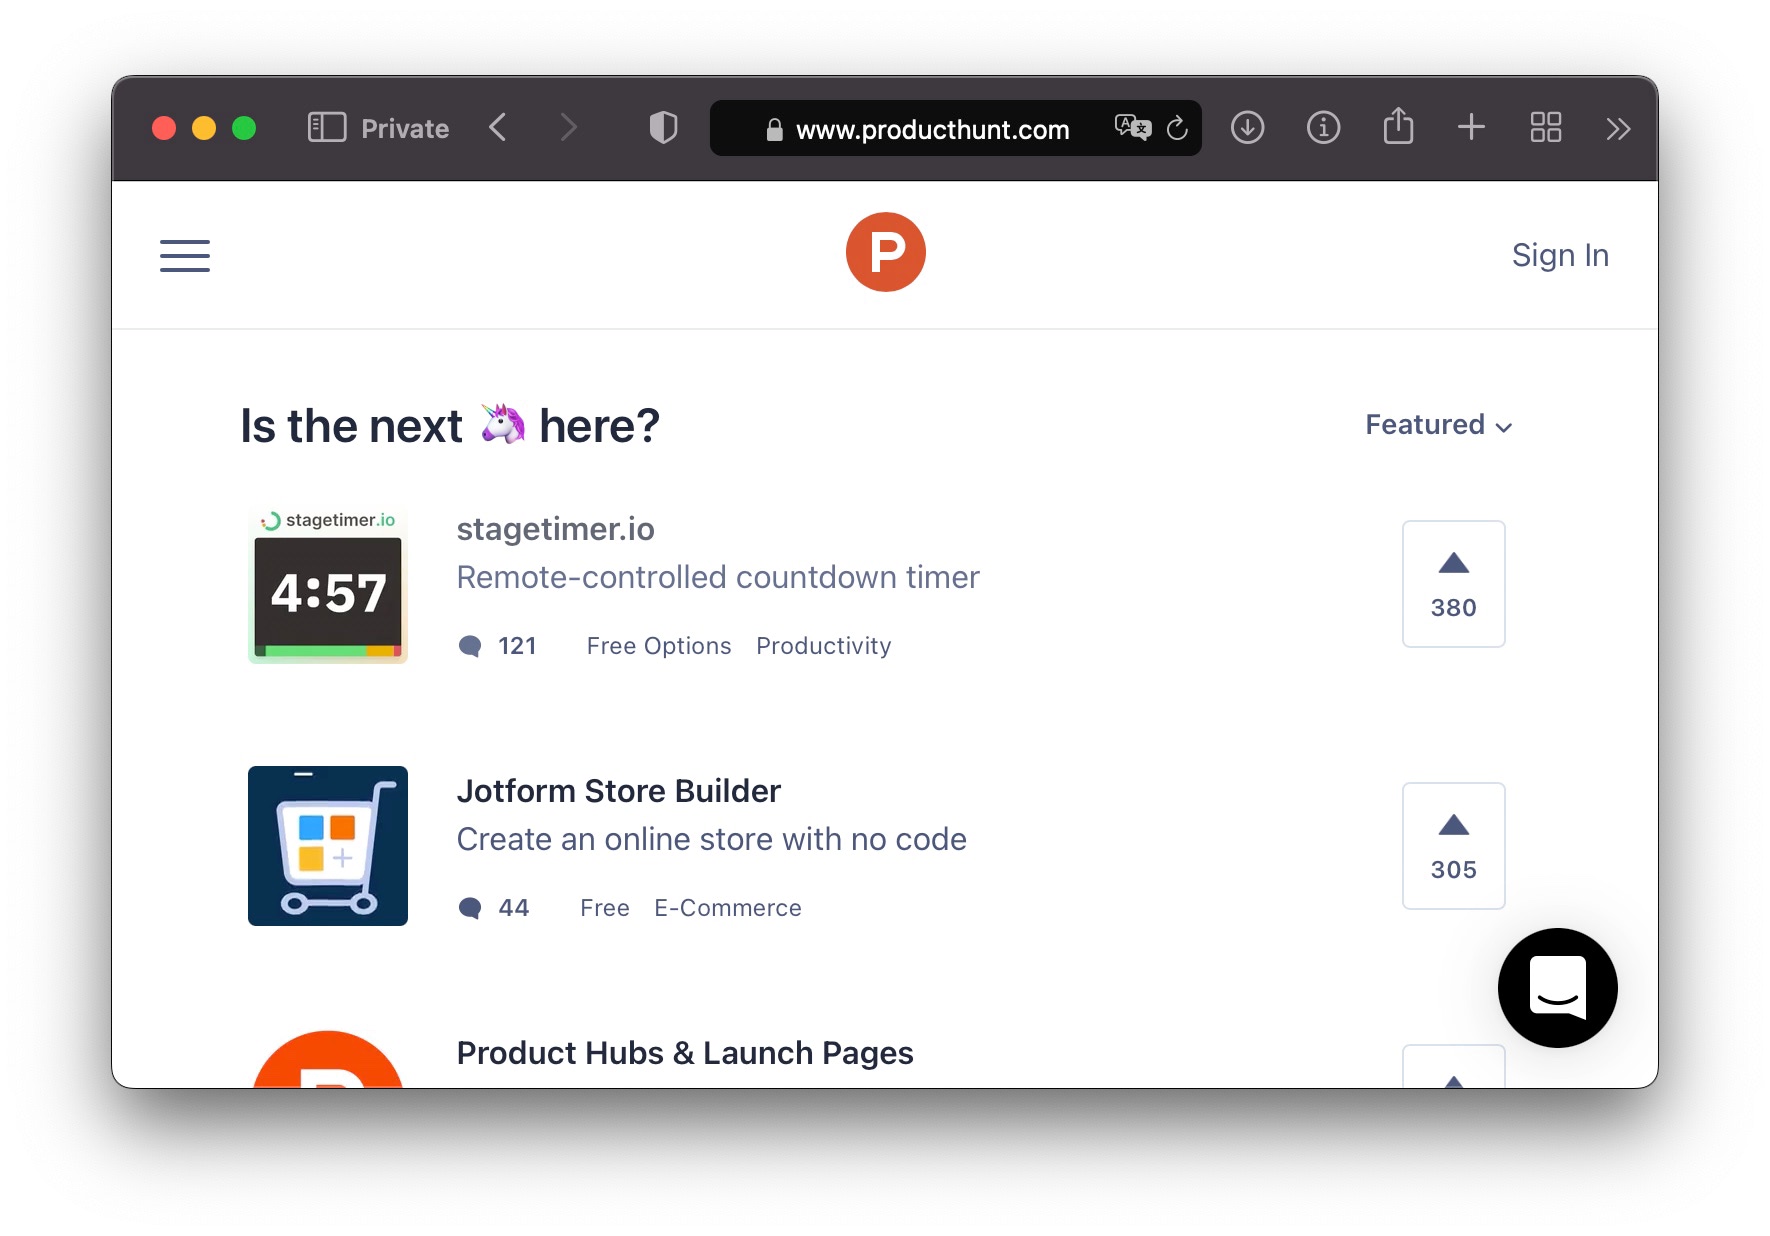Open the stagetimer.io product title
This screenshot has width=1770, height=1236.
tap(556, 529)
